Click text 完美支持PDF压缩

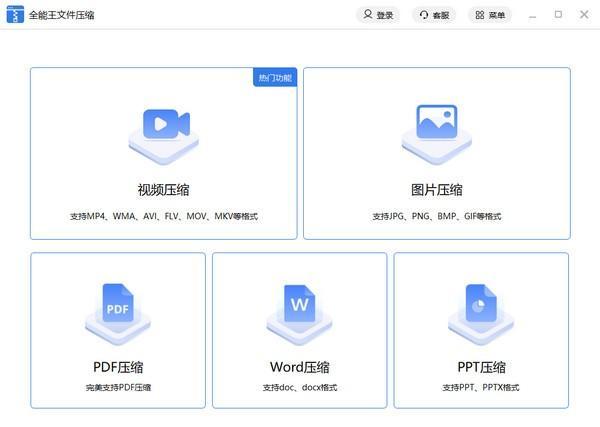point(118,388)
